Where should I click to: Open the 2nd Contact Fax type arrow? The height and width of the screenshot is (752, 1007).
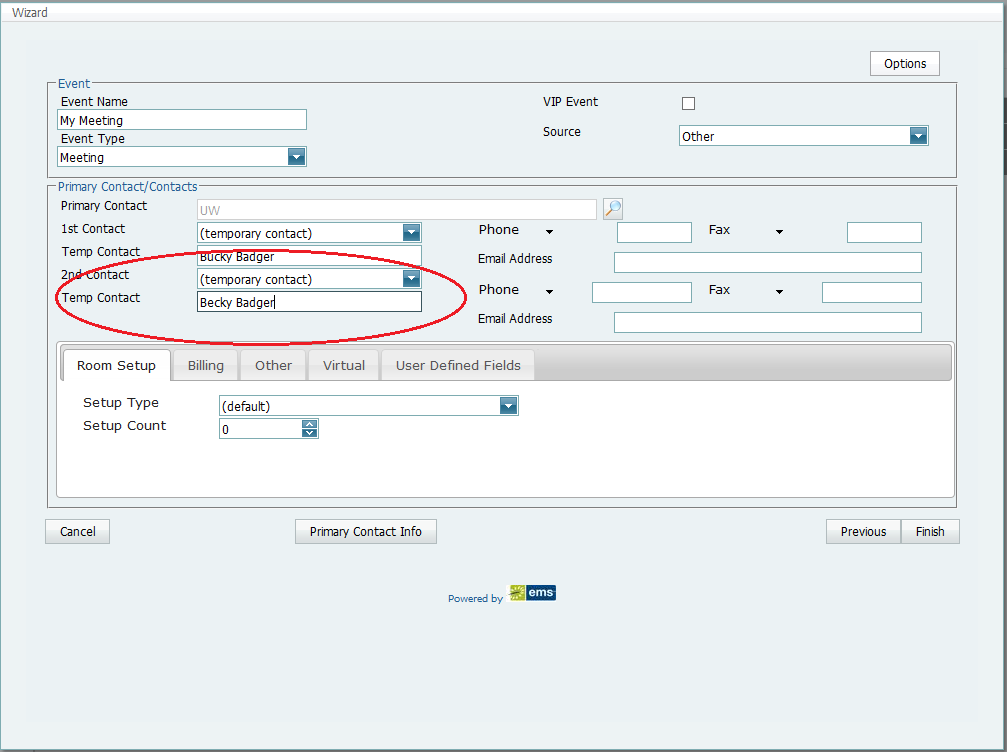[779, 292]
